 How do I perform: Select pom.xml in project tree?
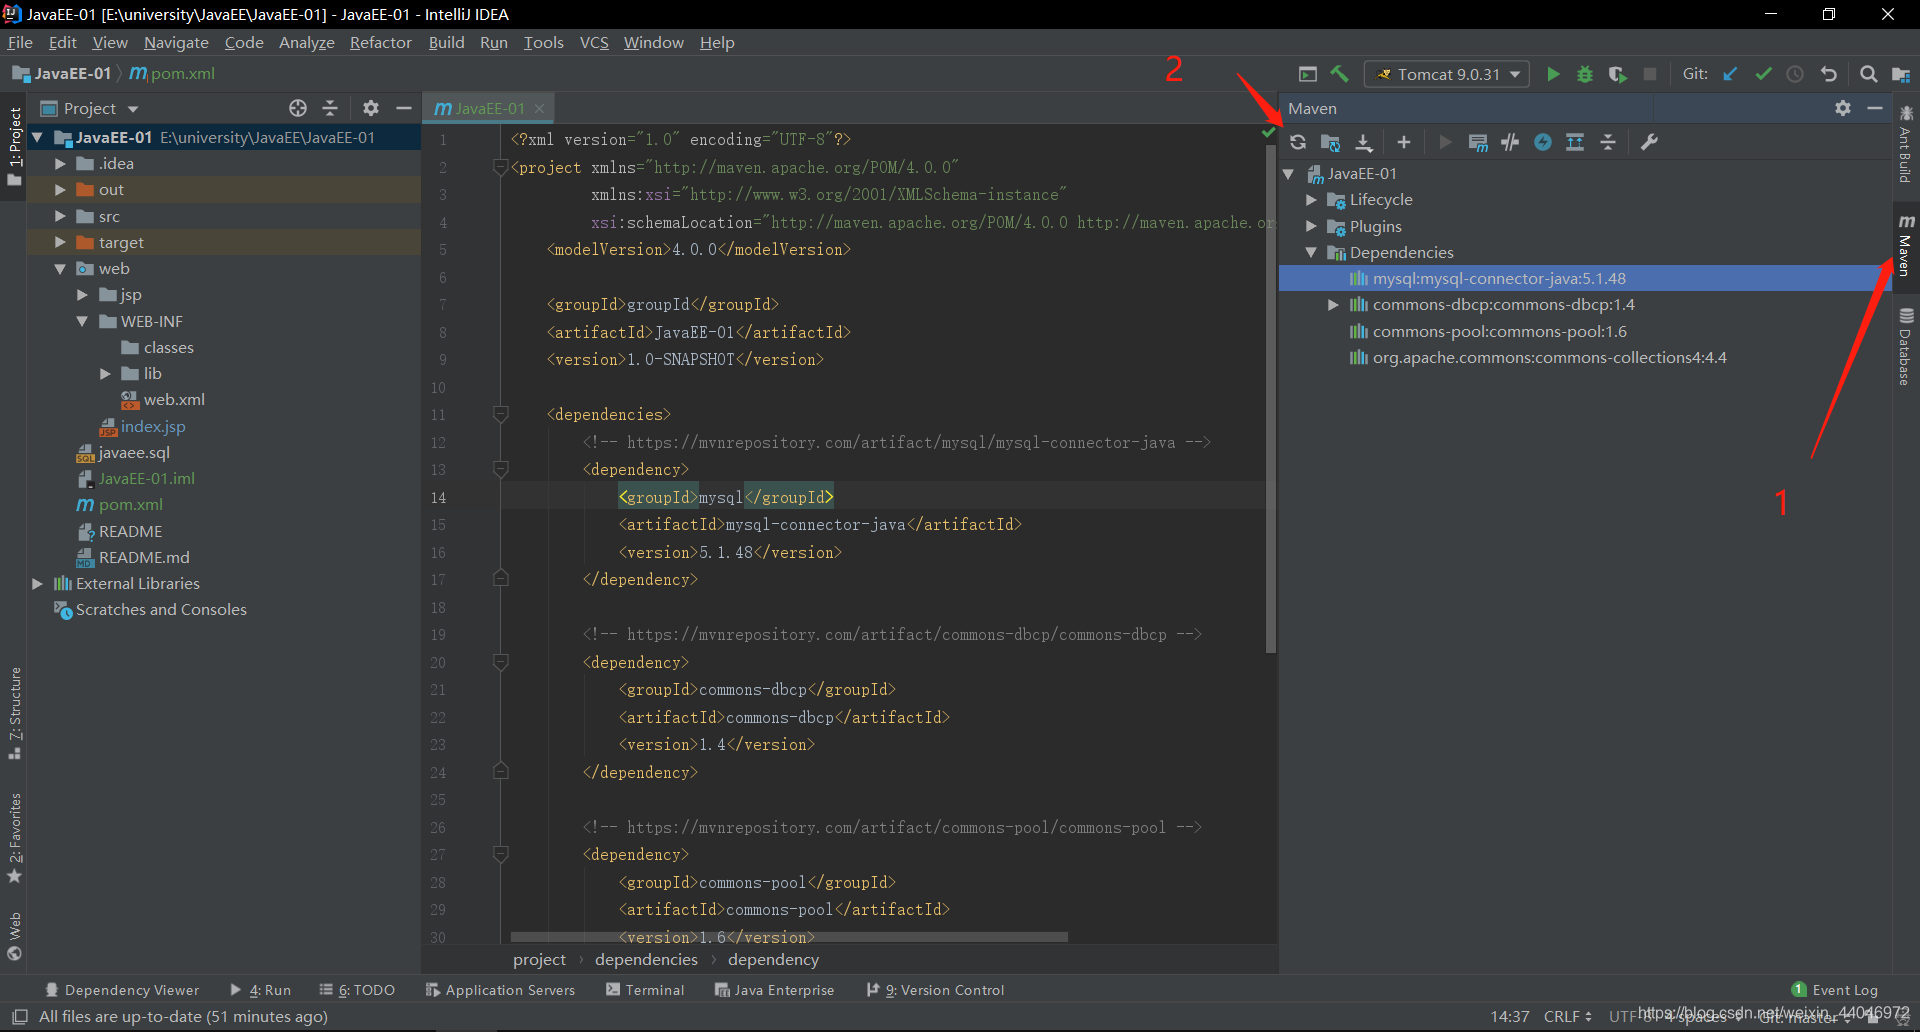(130, 505)
